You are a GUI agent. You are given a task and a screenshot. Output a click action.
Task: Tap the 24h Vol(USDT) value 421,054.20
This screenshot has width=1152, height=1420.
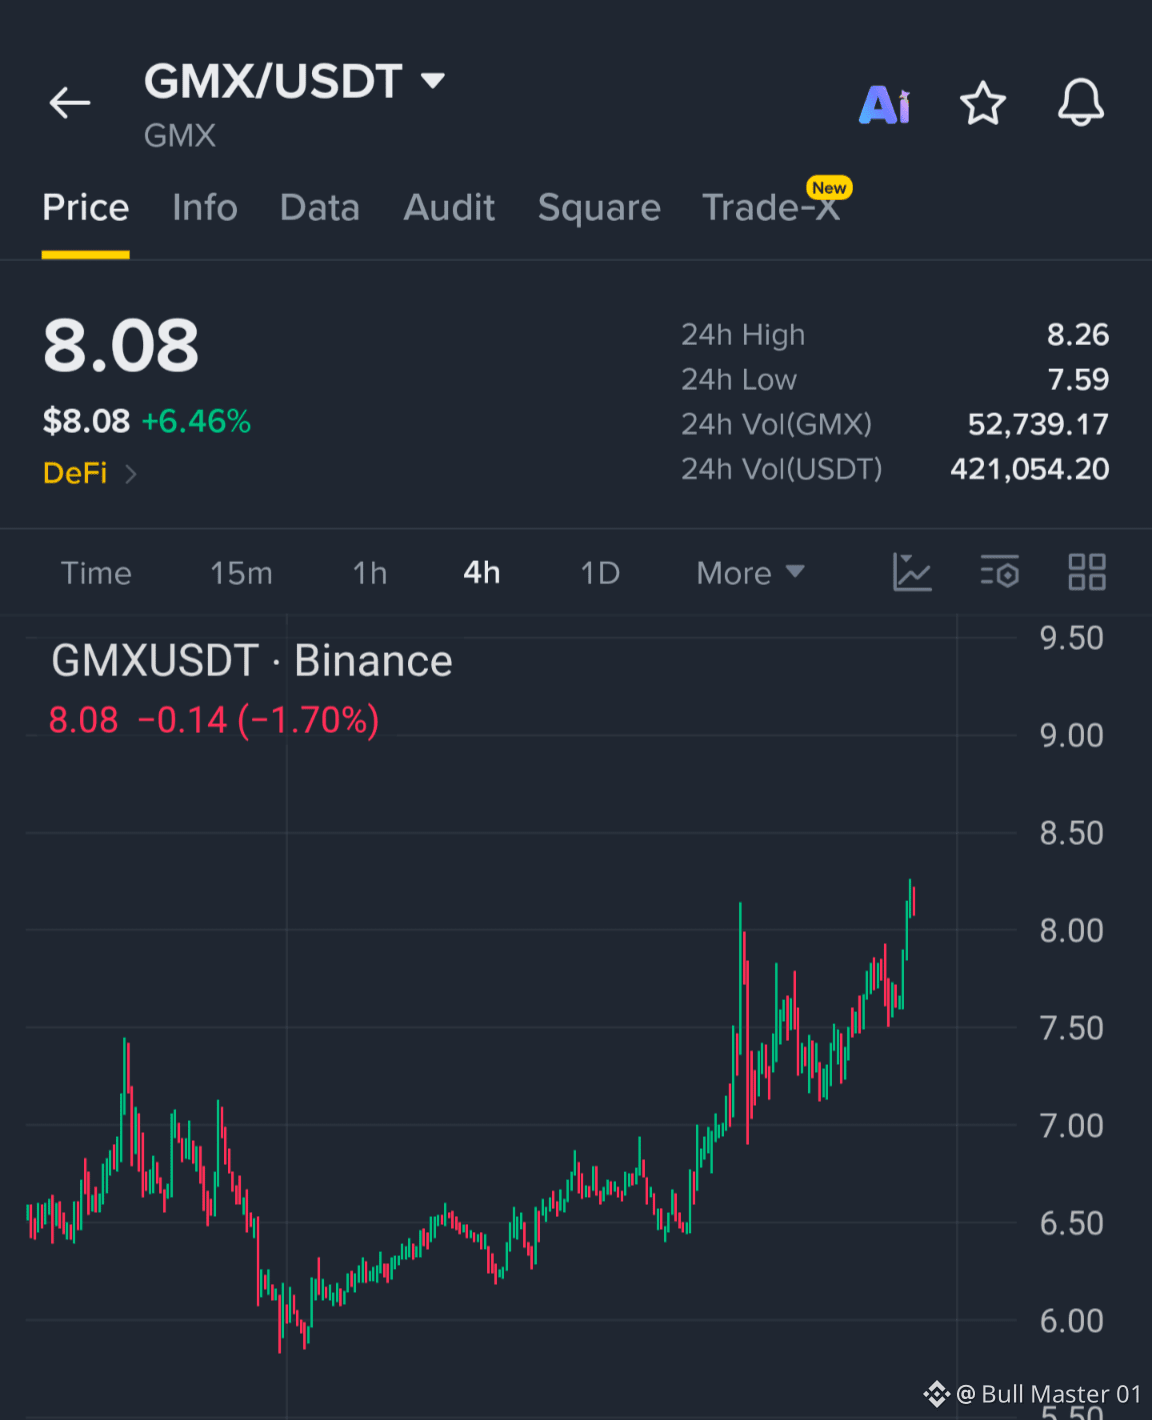pos(1030,469)
